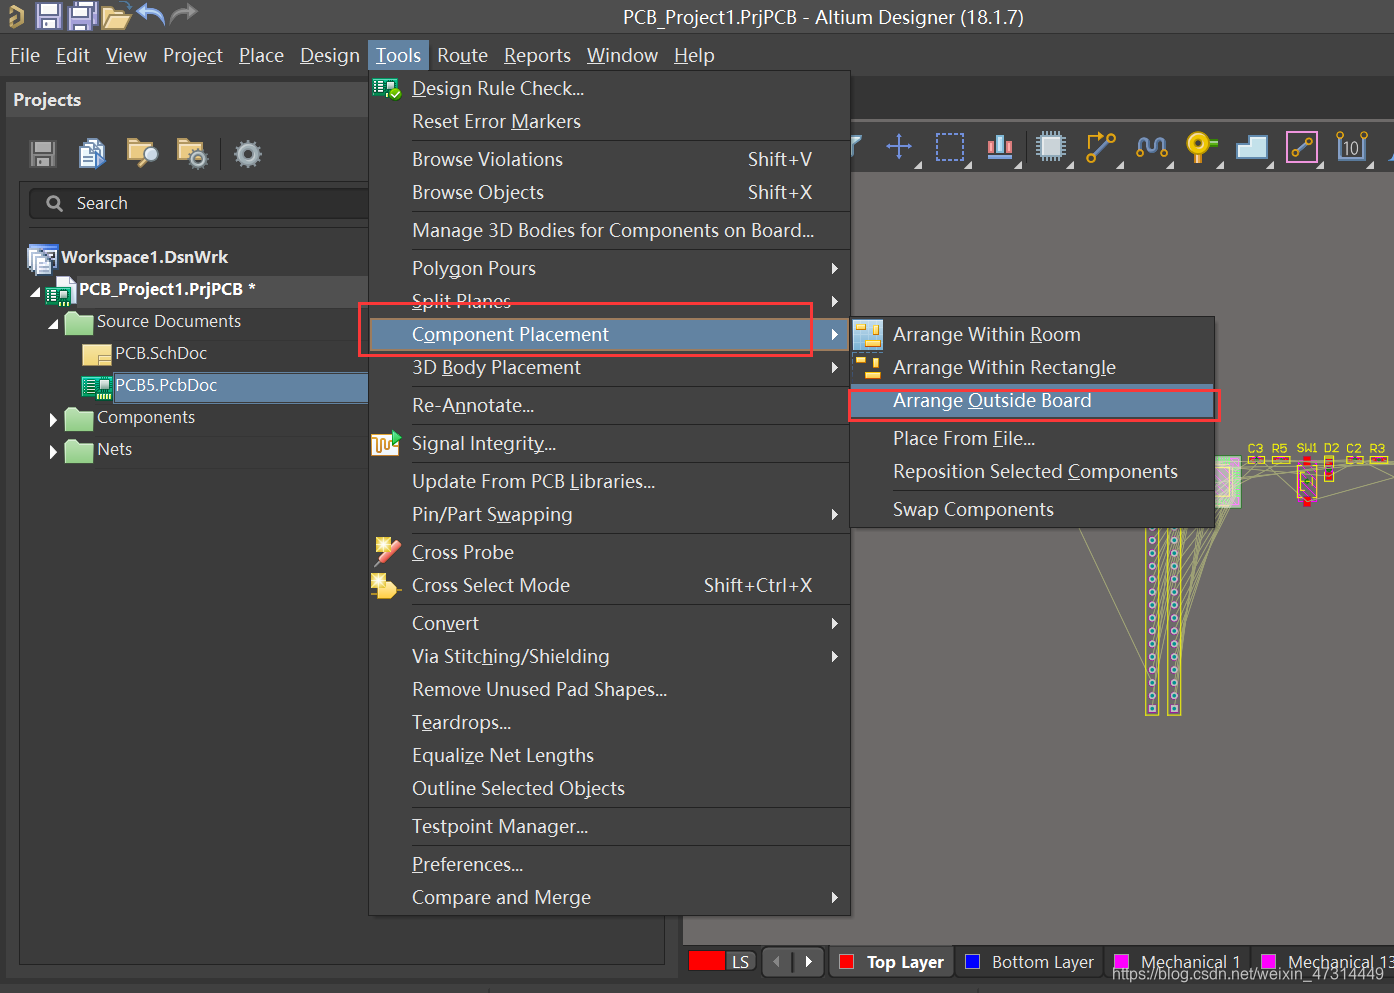Collapse the PCB_Project1.PrjPCB tree node
Image resolution: width=1394 pixels, height=993 pixels.
coord(36,292)
